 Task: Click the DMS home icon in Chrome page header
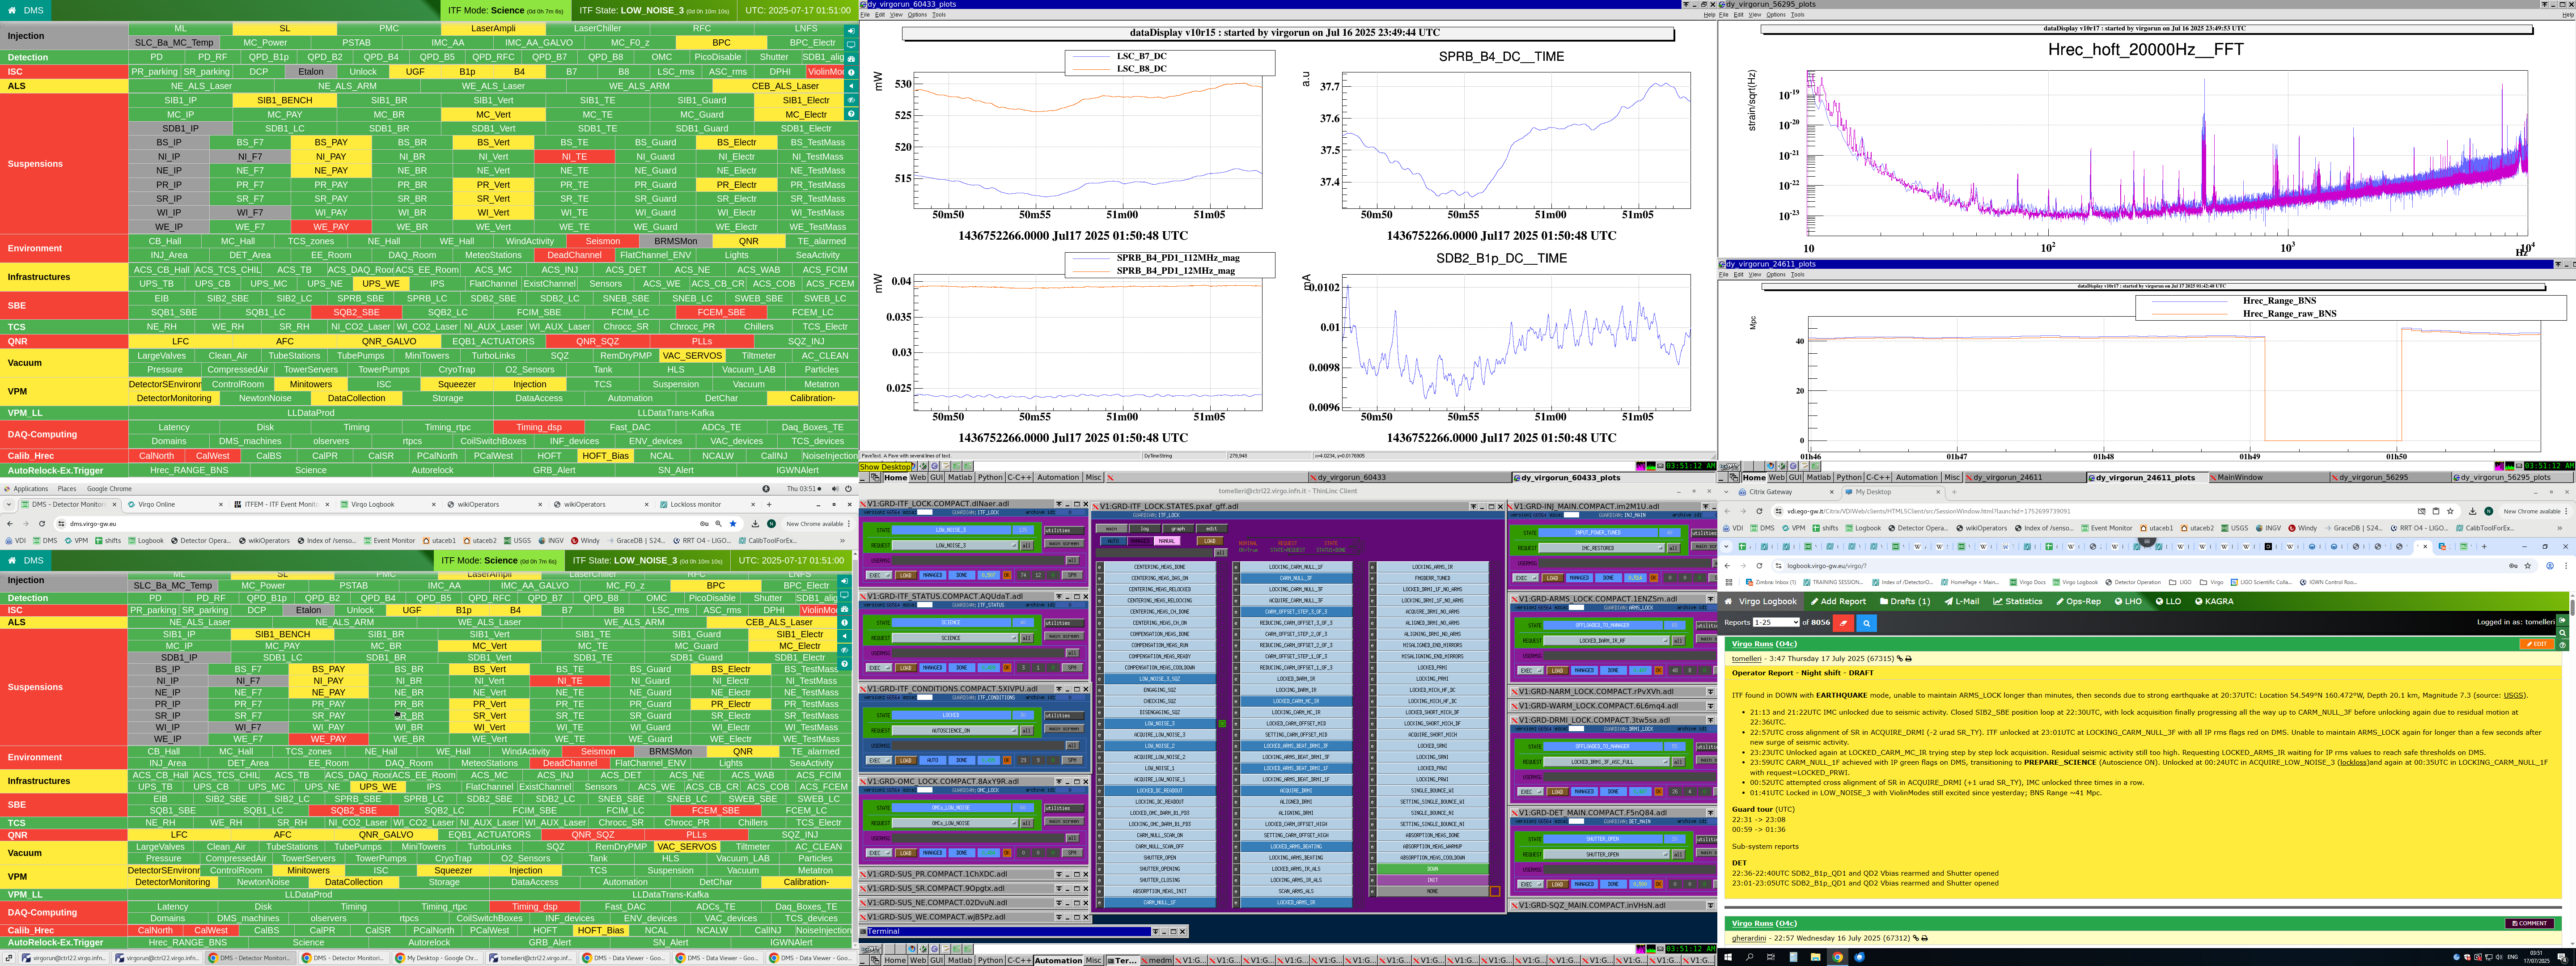coord(12,560)
